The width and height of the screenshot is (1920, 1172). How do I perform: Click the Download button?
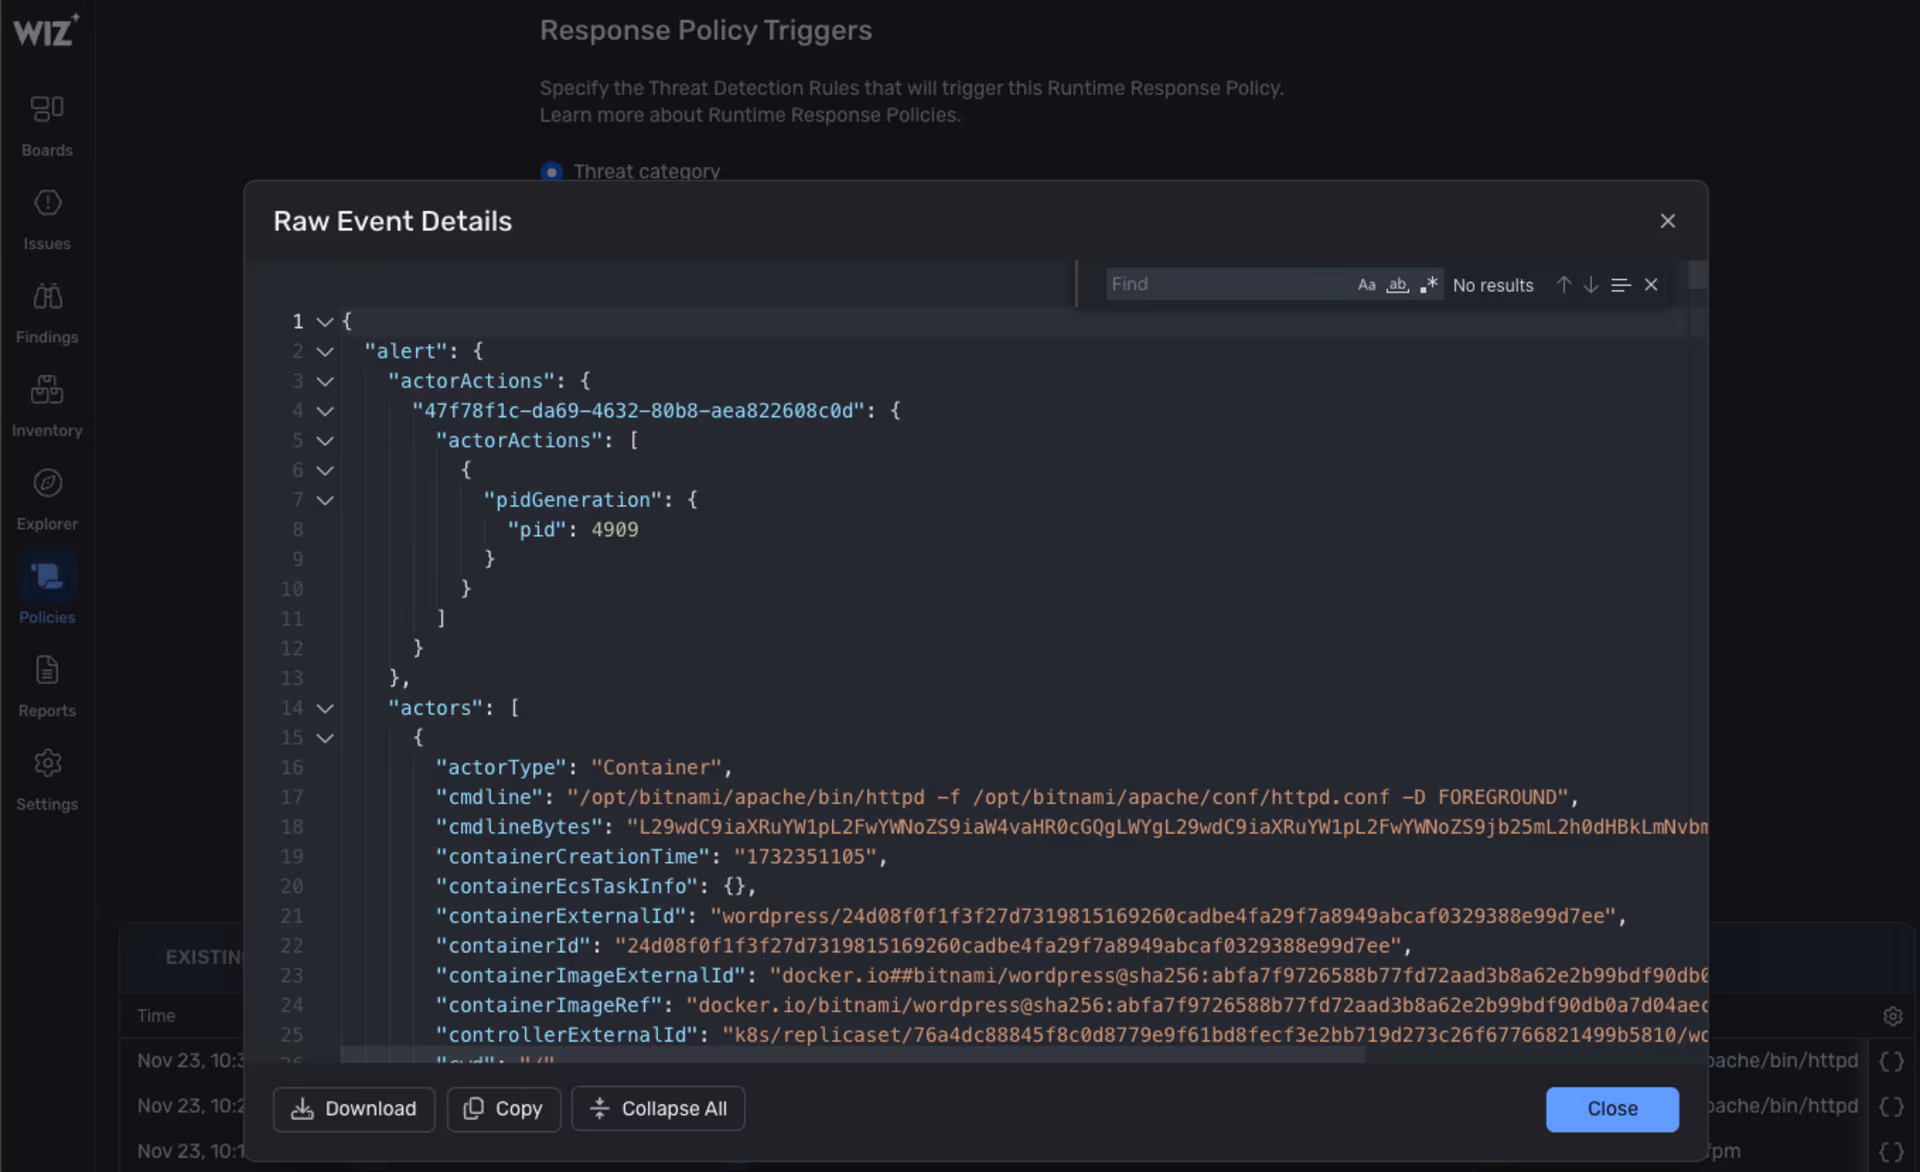353,1109
